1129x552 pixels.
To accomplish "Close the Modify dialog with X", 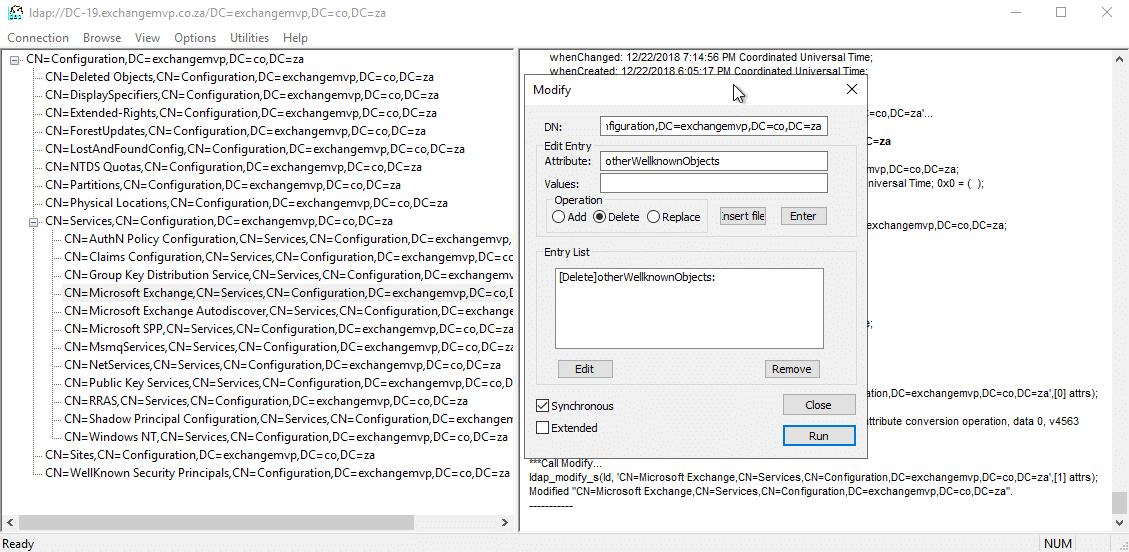I will (x=851, y=89).
